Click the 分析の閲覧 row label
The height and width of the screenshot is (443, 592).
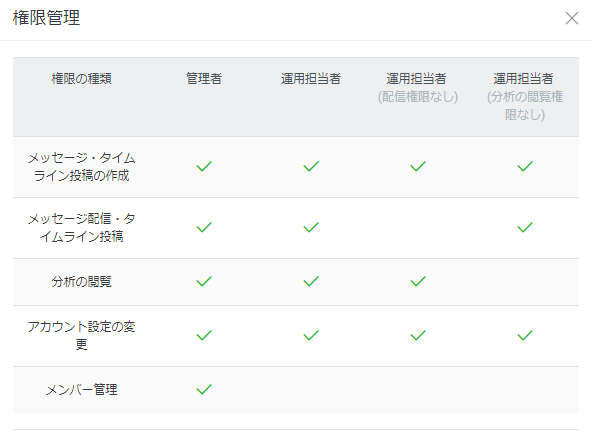[82, 281]
